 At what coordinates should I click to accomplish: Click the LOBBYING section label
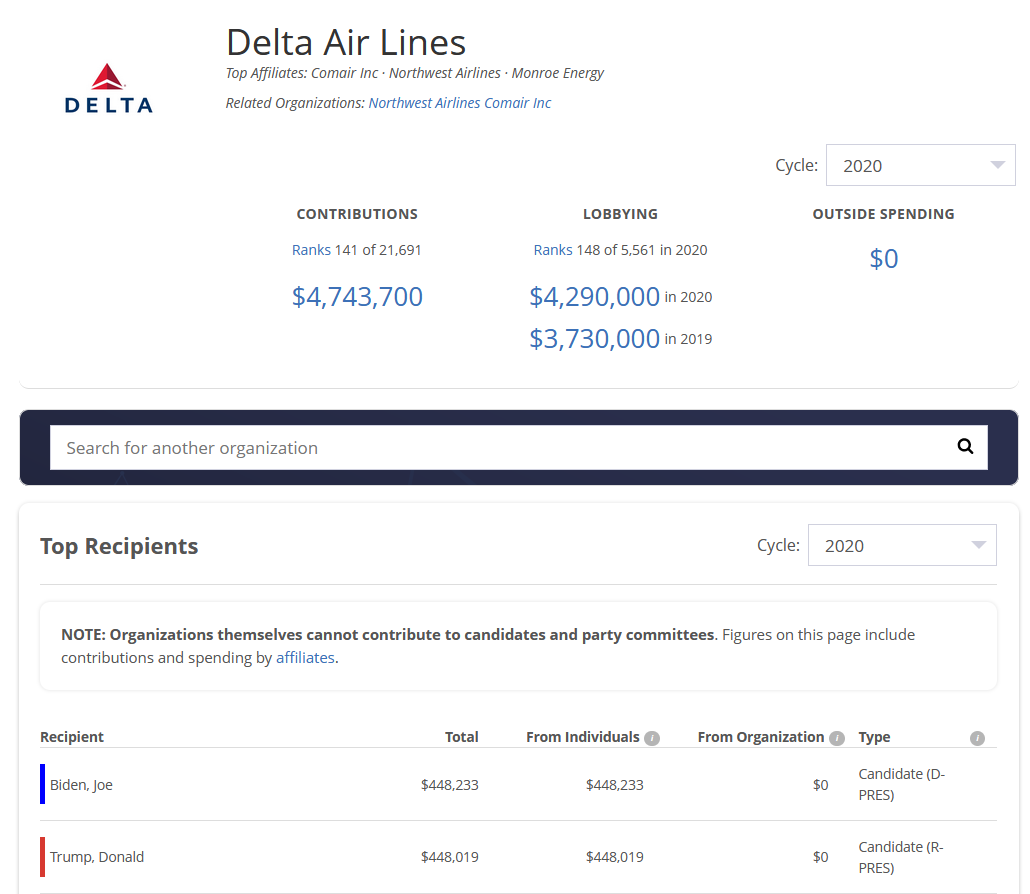[621, 214]
